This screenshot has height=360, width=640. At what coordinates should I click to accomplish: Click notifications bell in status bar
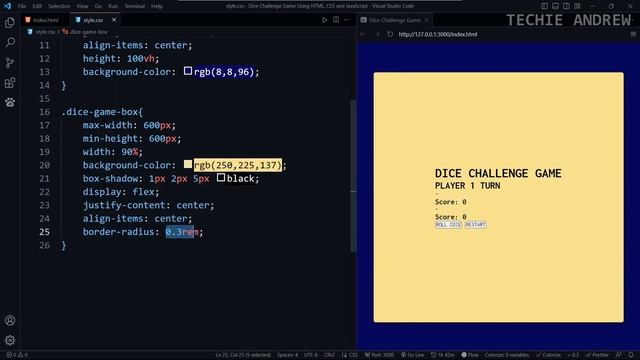[x=631, y=355]
